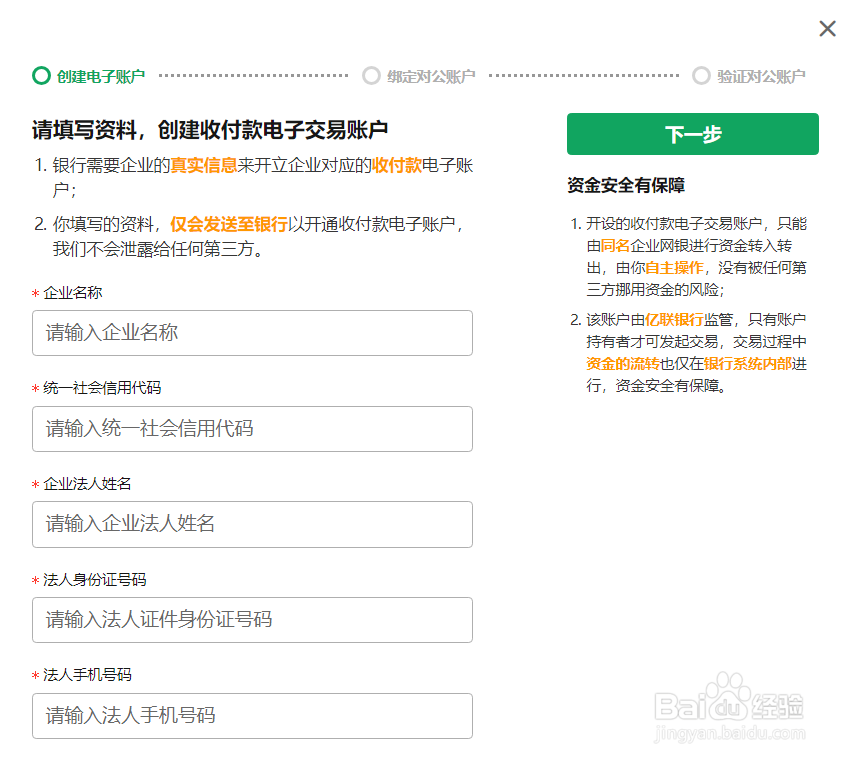Viewport: 853px width, 763px height.
Task: Click the green 下一步 button
Action: click(693, 134)
